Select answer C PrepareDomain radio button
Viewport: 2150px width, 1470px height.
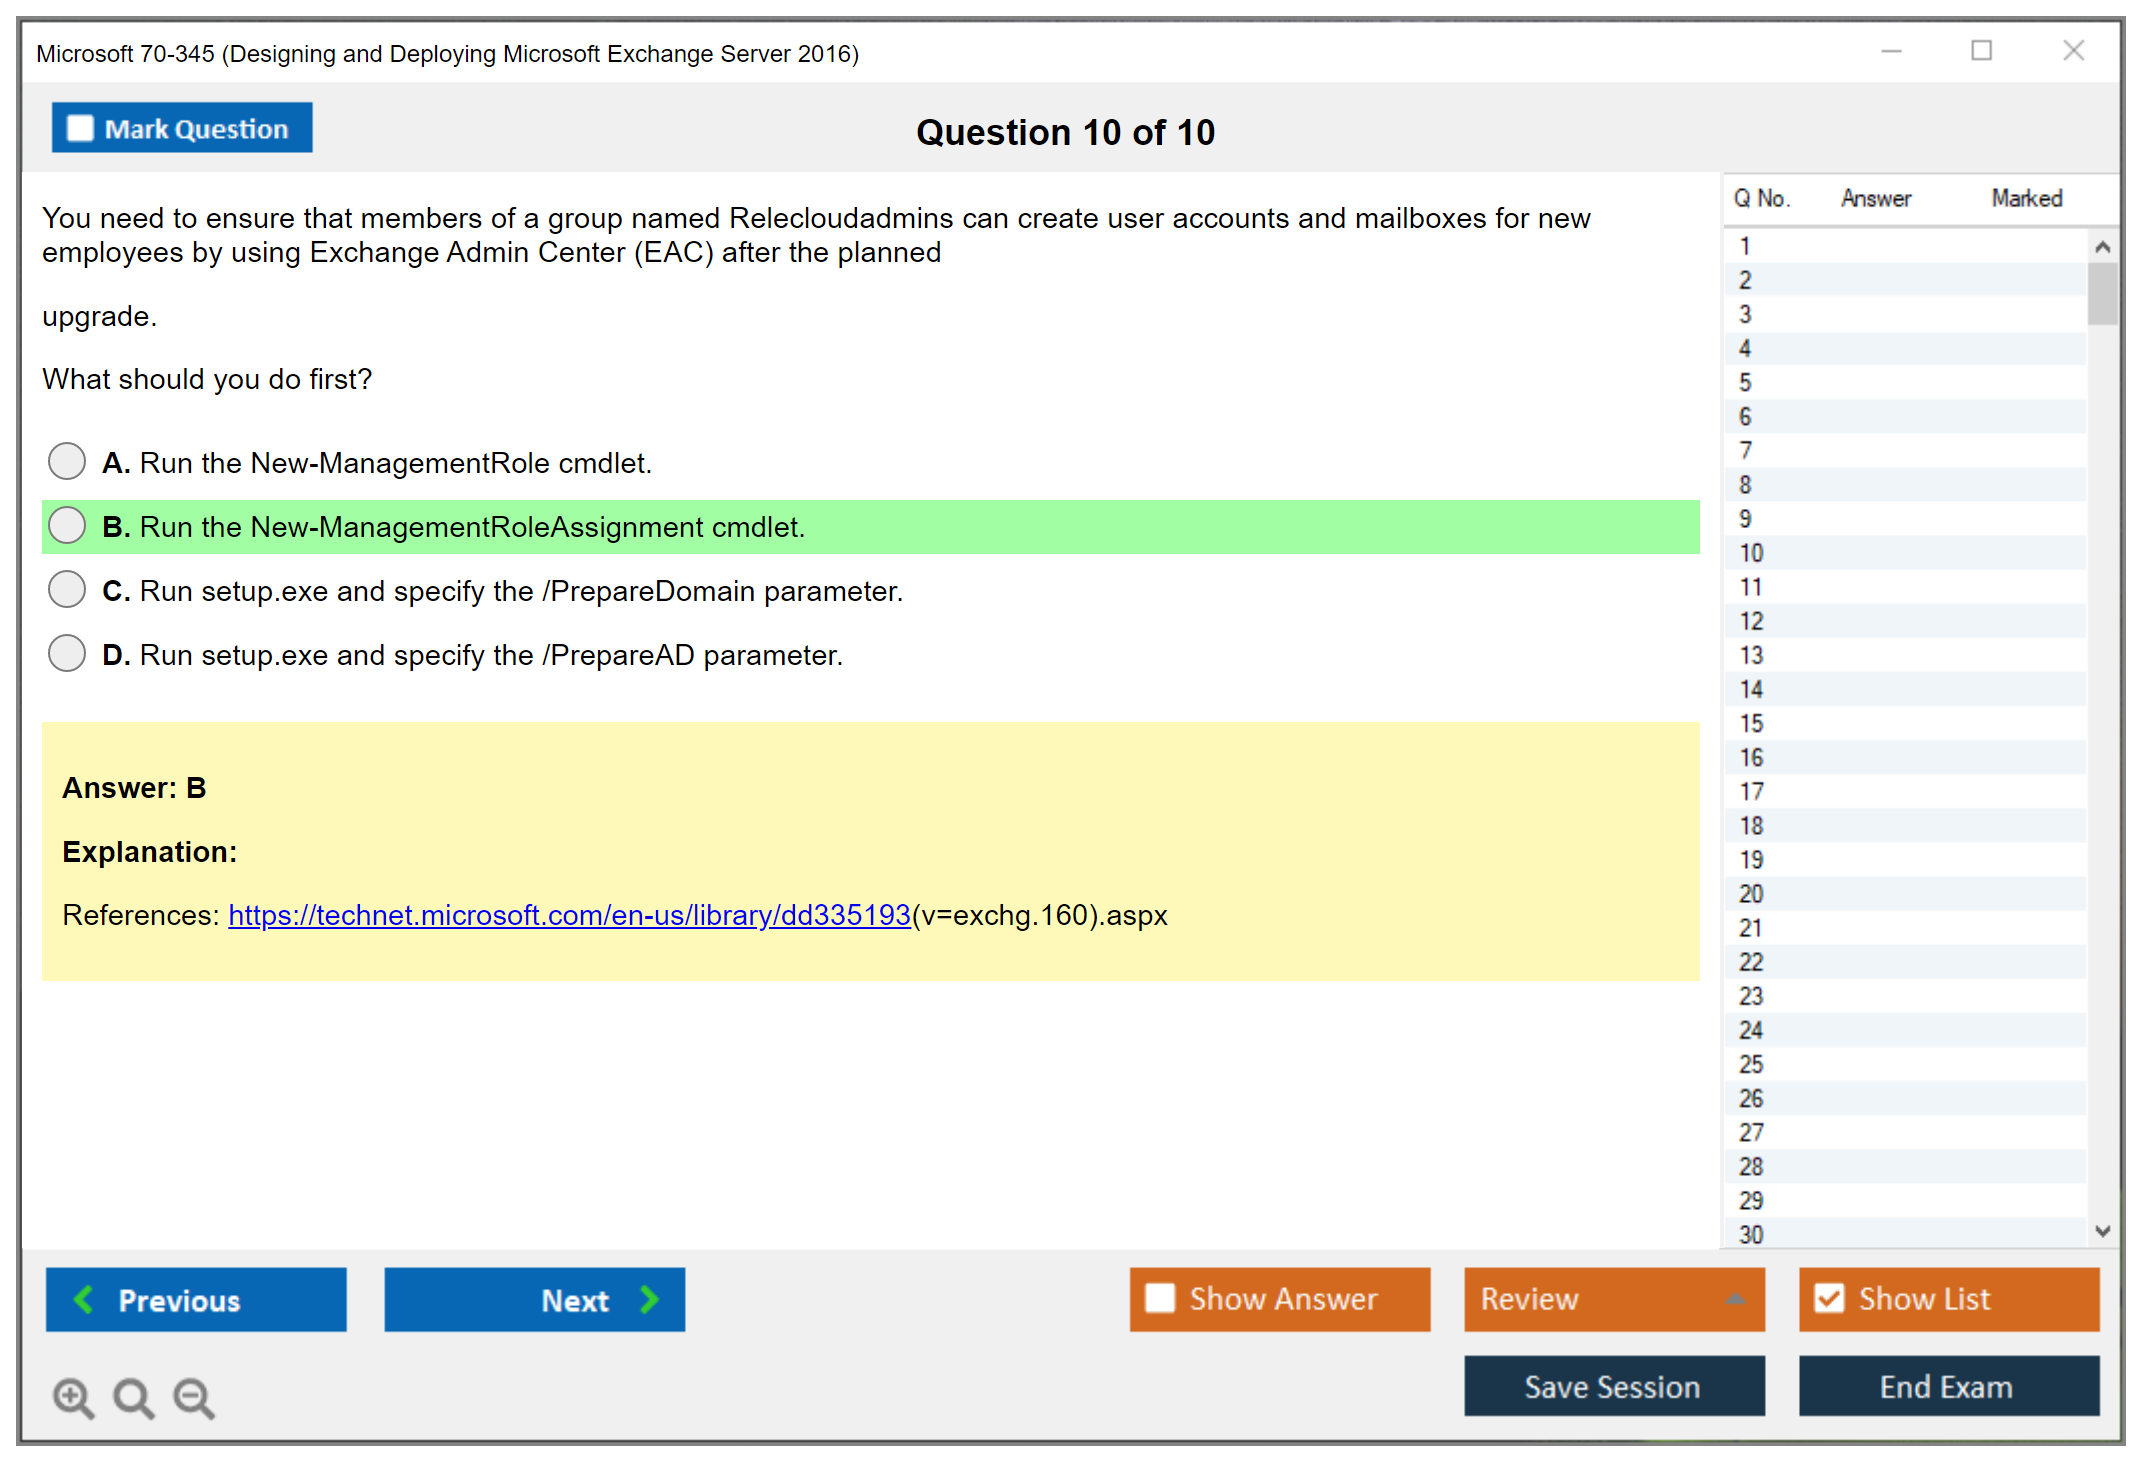pos(67,590)
